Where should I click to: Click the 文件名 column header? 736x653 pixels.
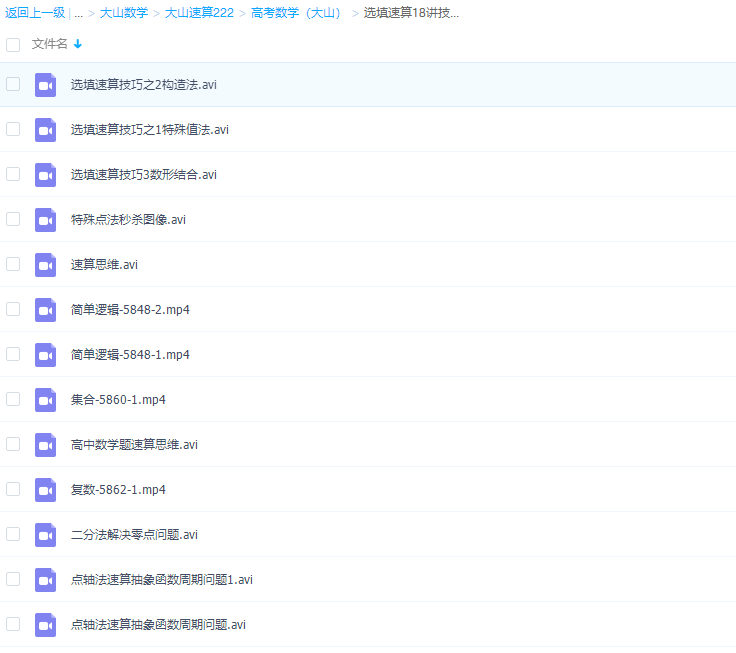click(49, 44)
